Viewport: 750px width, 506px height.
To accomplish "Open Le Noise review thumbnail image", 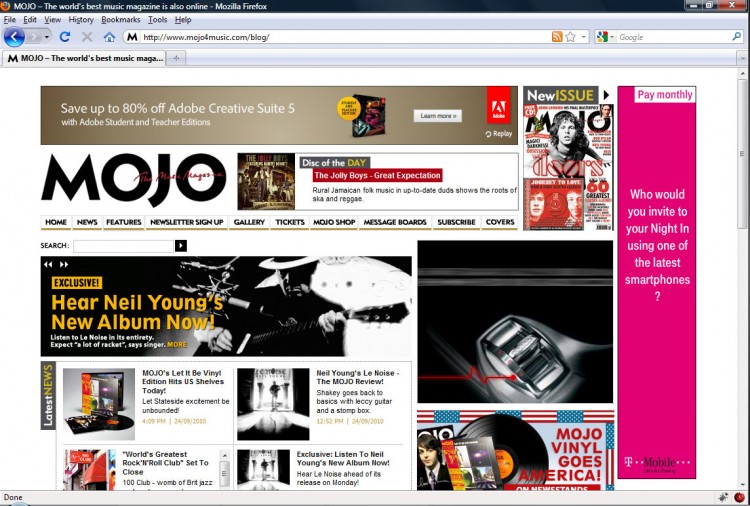I will [273, 404].
